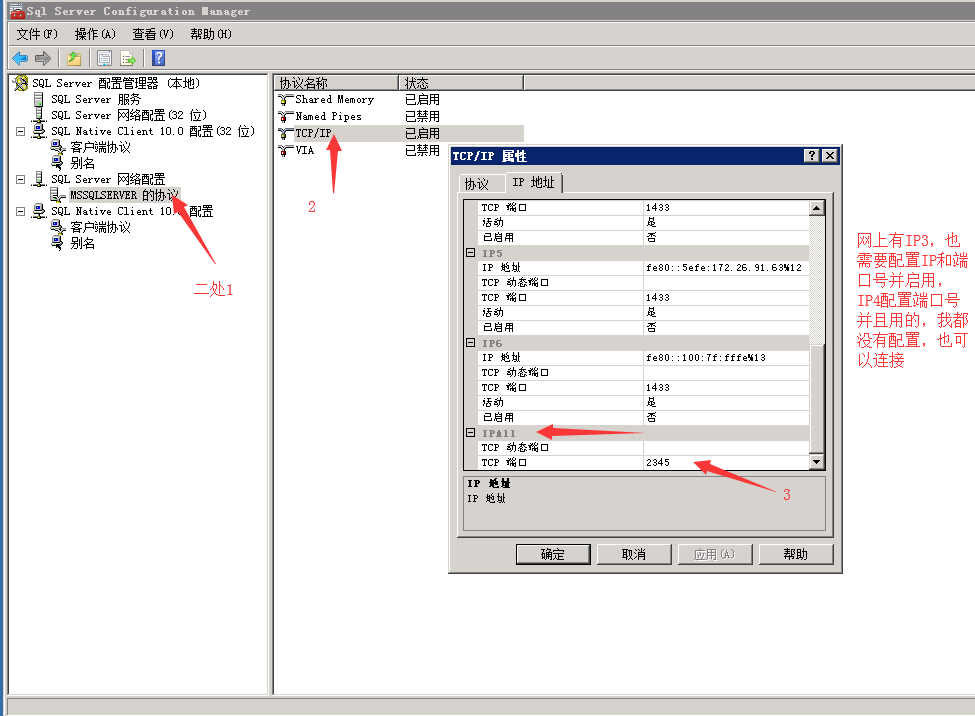Click the icon of SQL Native Client 10.0 配置 (32 位)
The width and height of the screenshot is (975, 716).
point(39,131)
